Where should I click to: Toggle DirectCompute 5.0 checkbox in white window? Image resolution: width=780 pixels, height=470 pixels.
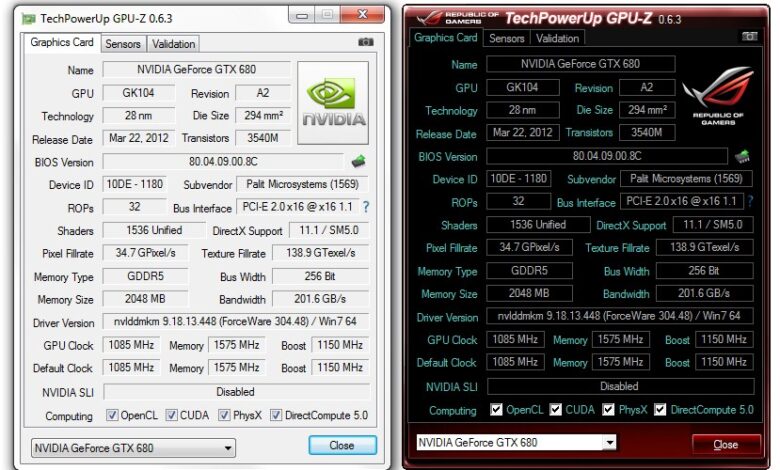276,415
